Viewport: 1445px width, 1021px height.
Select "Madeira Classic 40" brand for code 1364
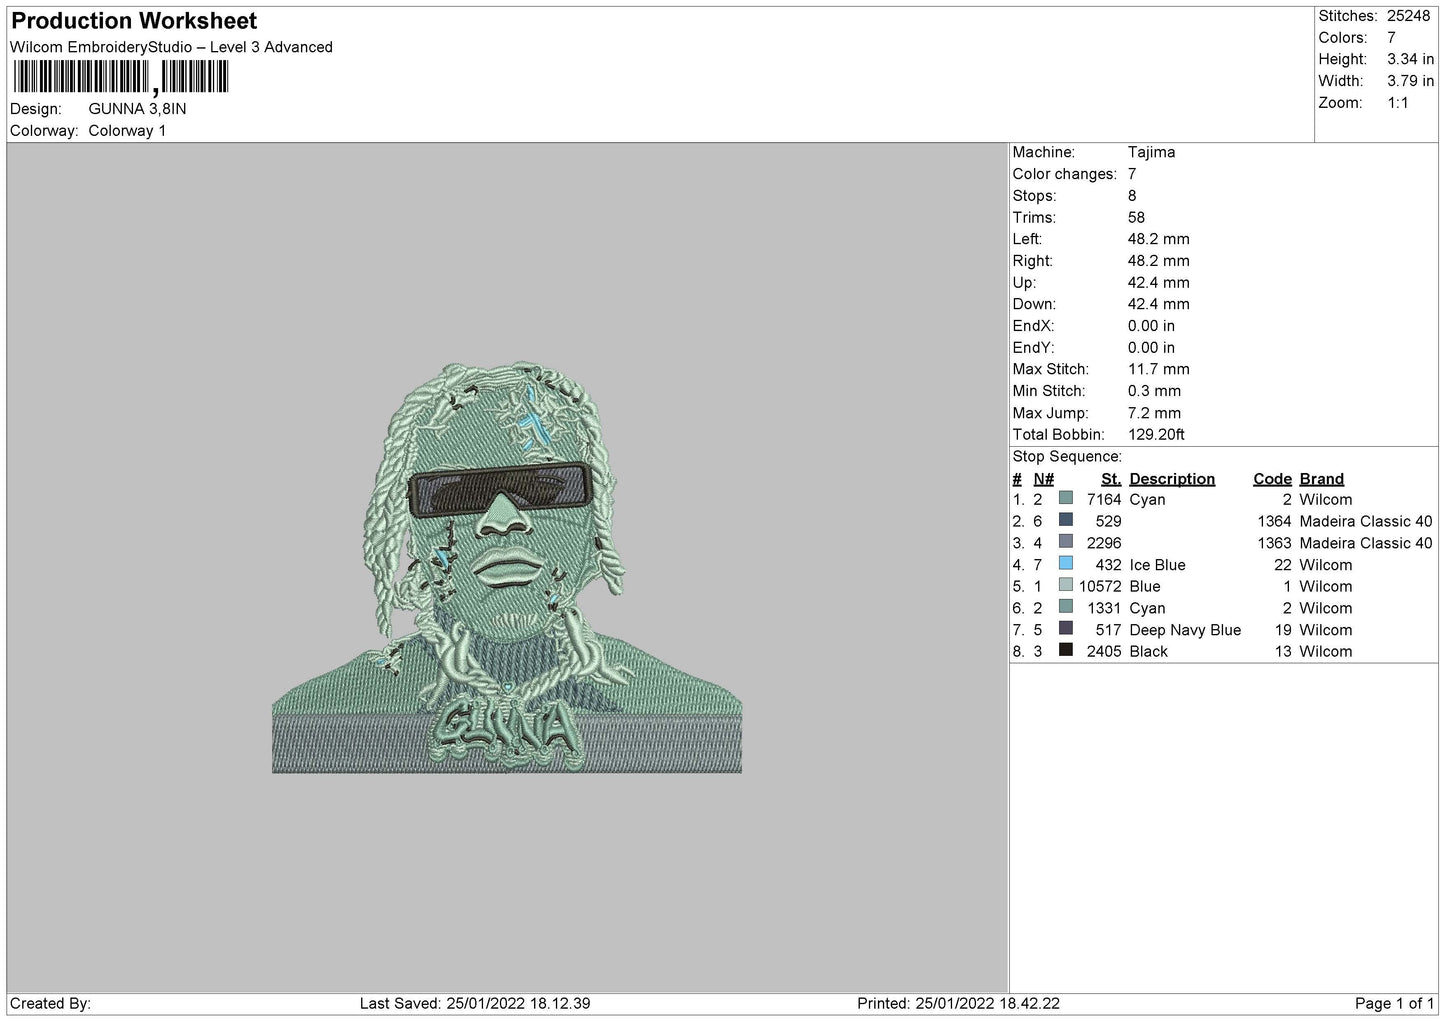[x=1366, y=521]
